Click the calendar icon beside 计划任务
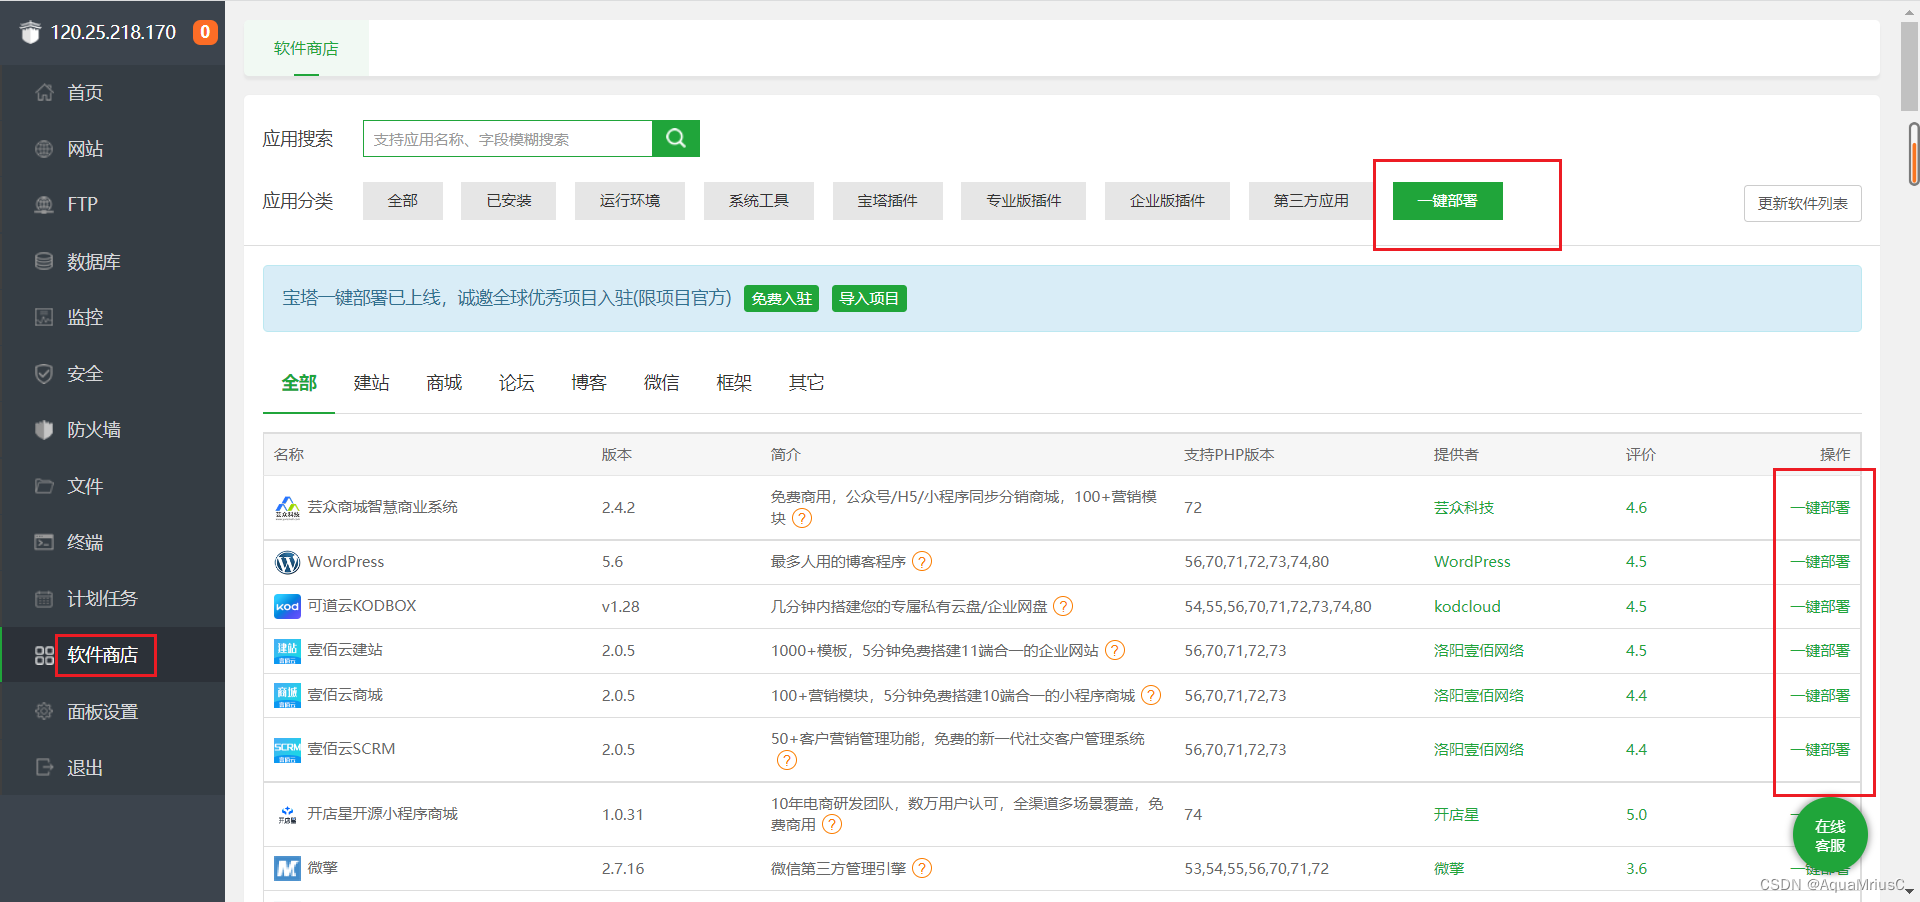Screen dimensions: 1920x902 (x=44, y=599)
